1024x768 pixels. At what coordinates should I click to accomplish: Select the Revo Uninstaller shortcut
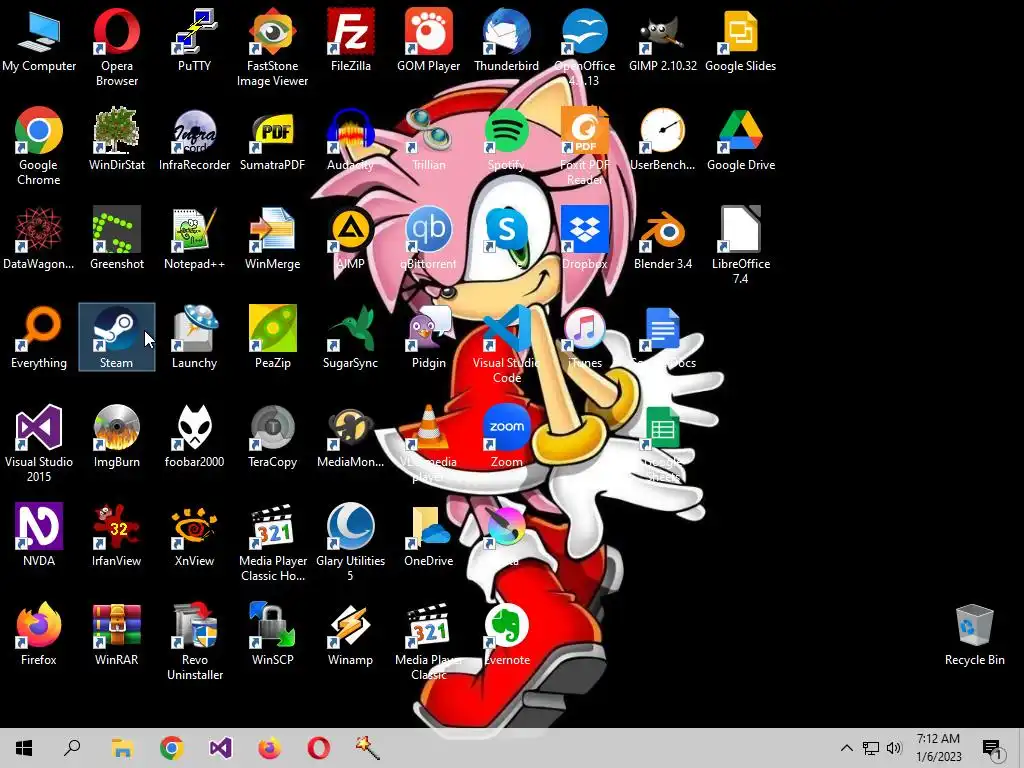(195, 626)
